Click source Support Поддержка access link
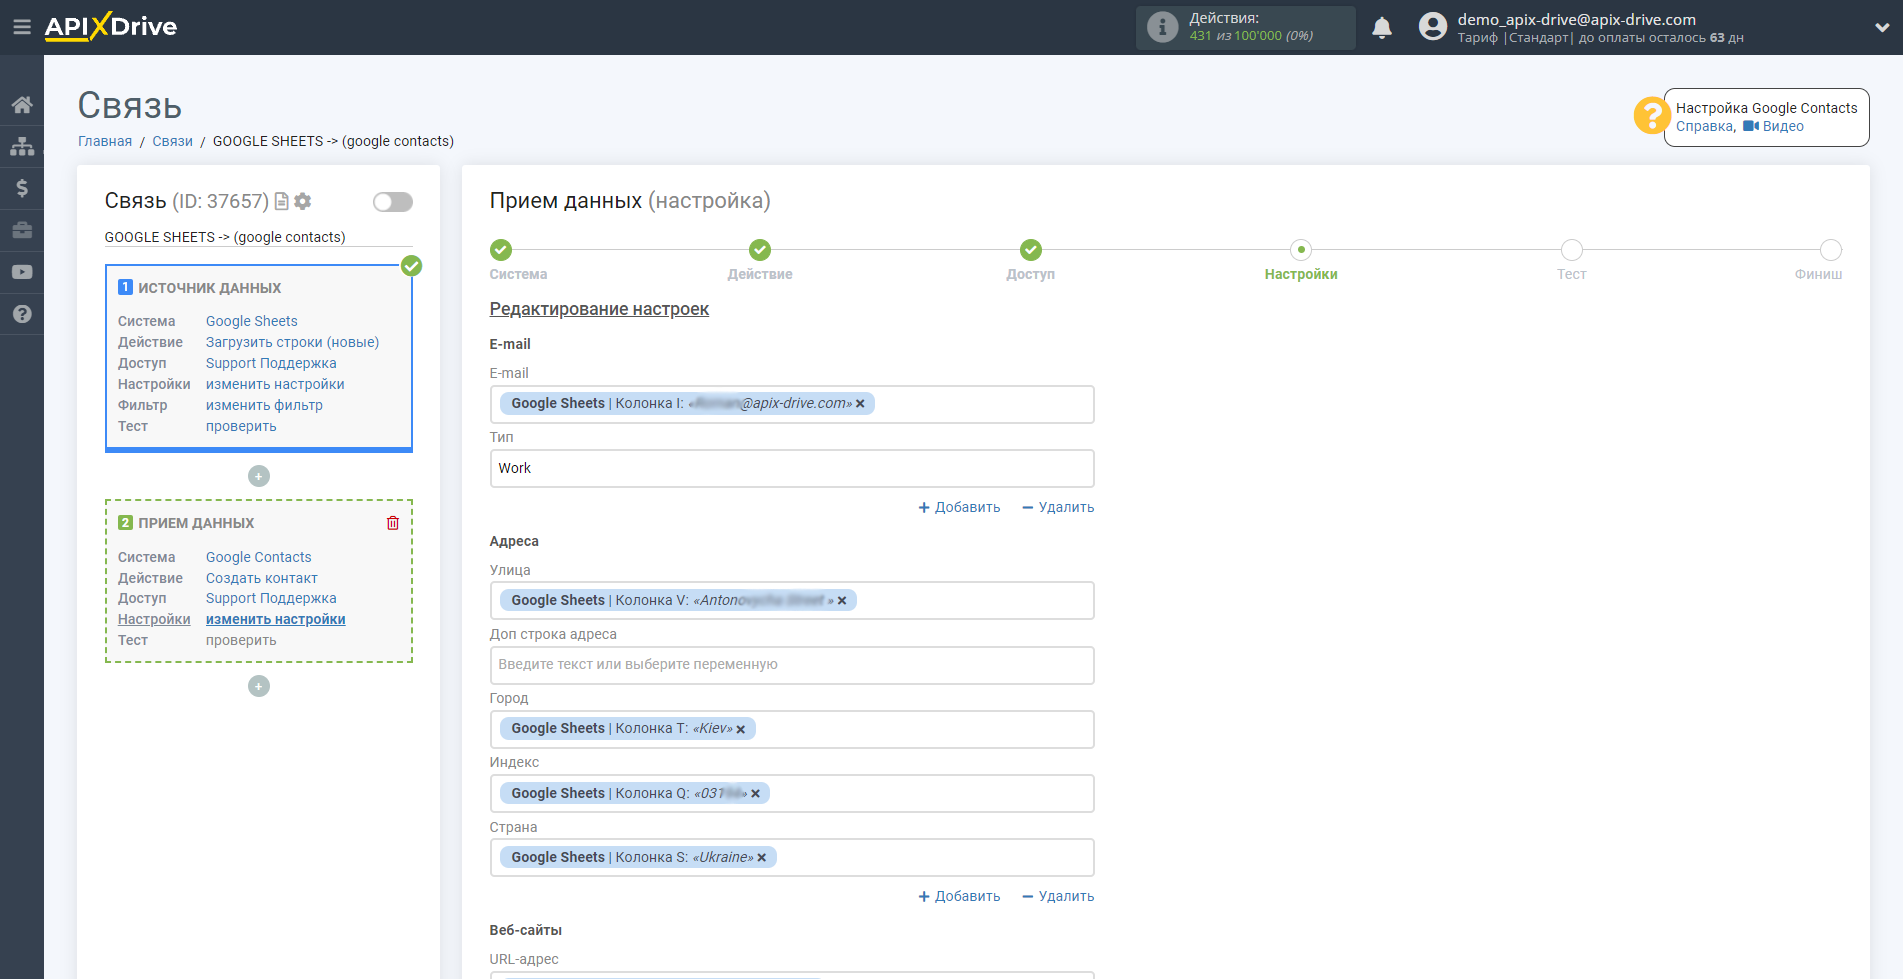 pyautogui.click(x=271, y=364)
